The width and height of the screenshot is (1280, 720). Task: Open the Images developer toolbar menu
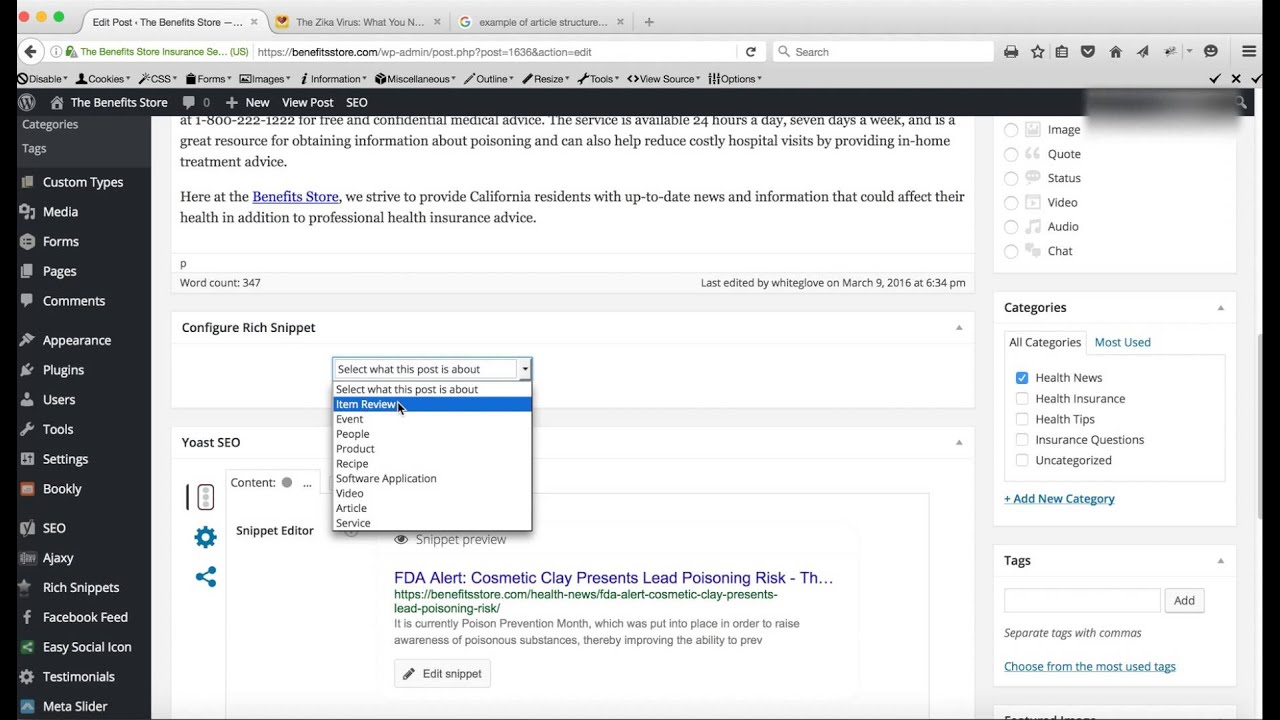coord(265,79)
